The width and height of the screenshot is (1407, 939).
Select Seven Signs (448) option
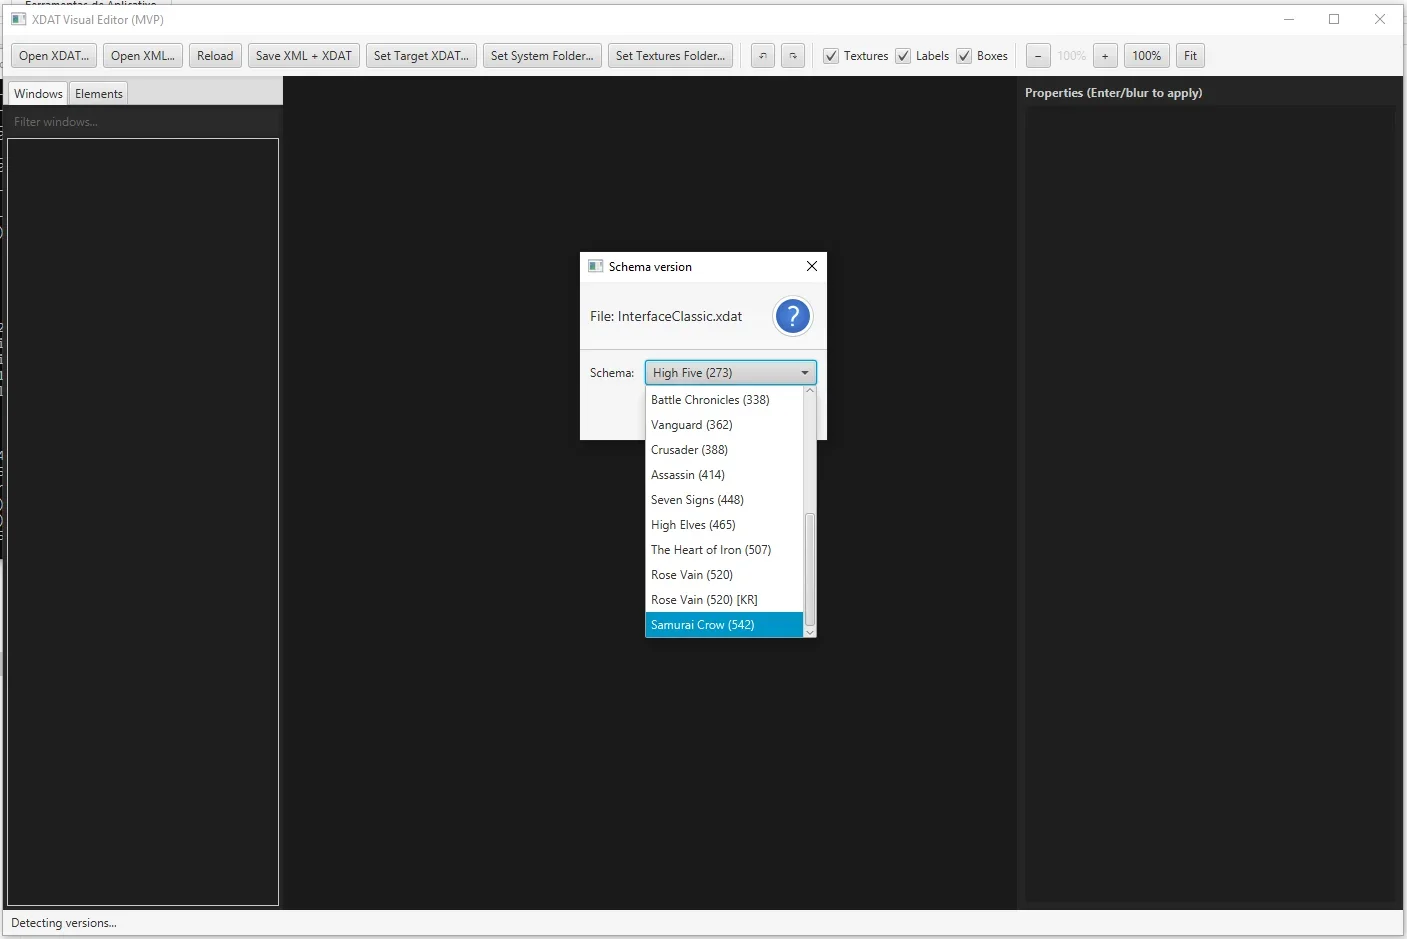coord(724,500)
